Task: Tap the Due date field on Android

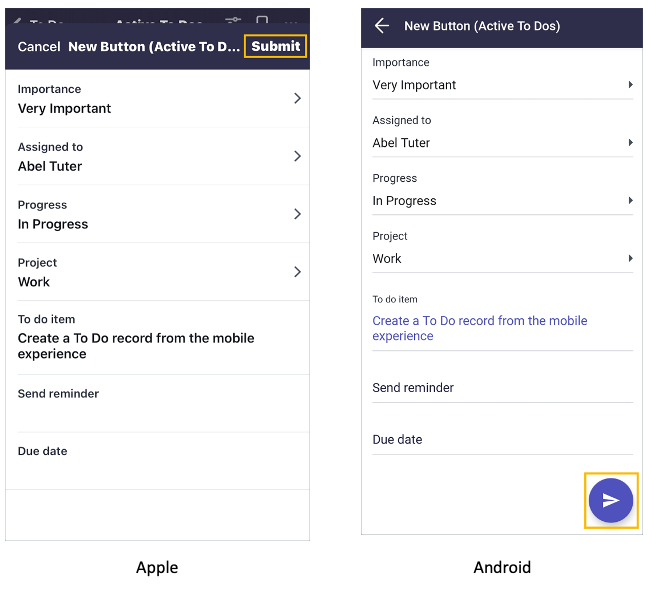Action: (x=502, y=440)
